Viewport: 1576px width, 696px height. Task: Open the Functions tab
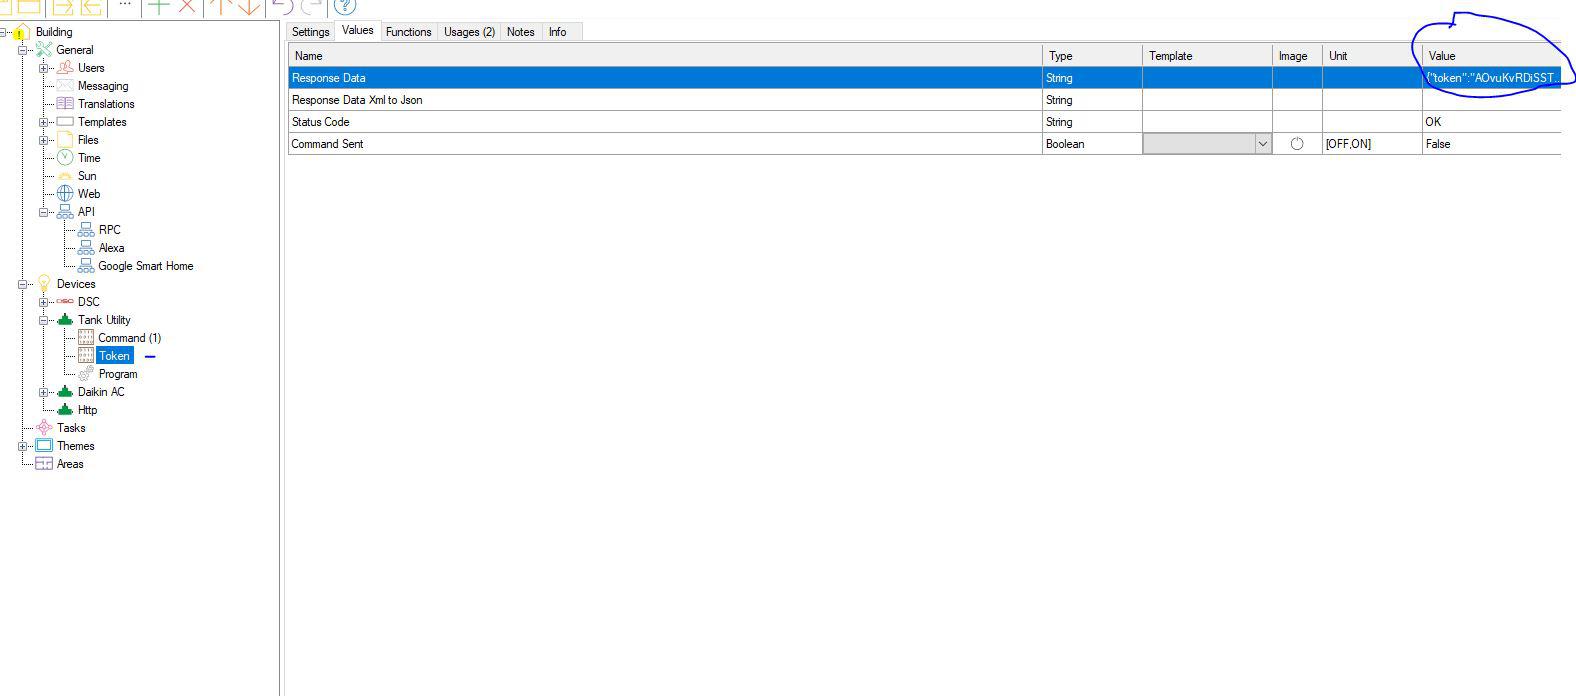point(408,32)
